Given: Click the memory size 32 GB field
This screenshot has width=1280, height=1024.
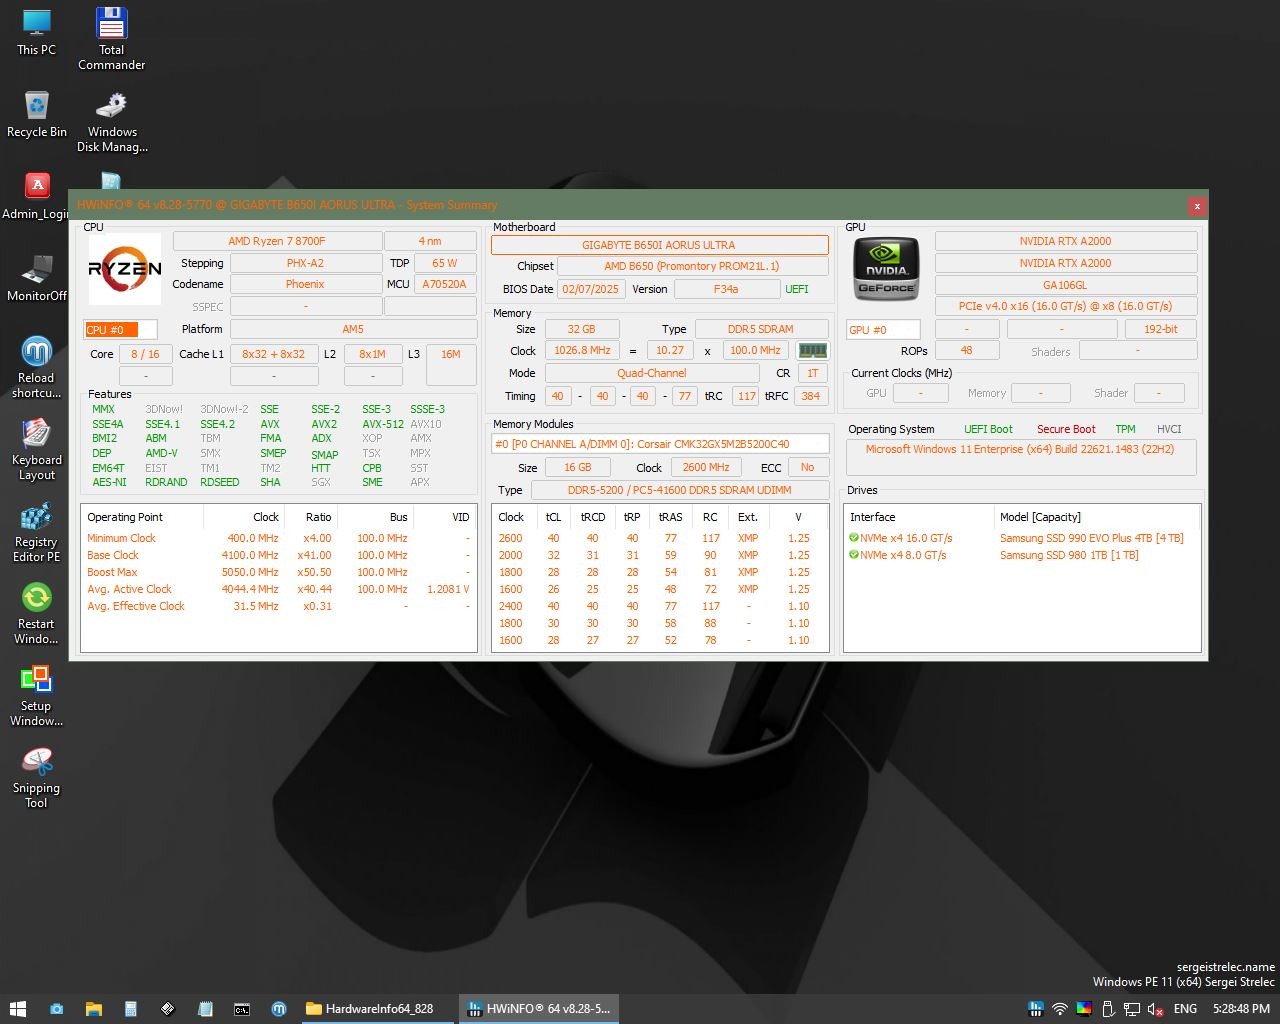Looking at the screenshot, I should (581, 329).
